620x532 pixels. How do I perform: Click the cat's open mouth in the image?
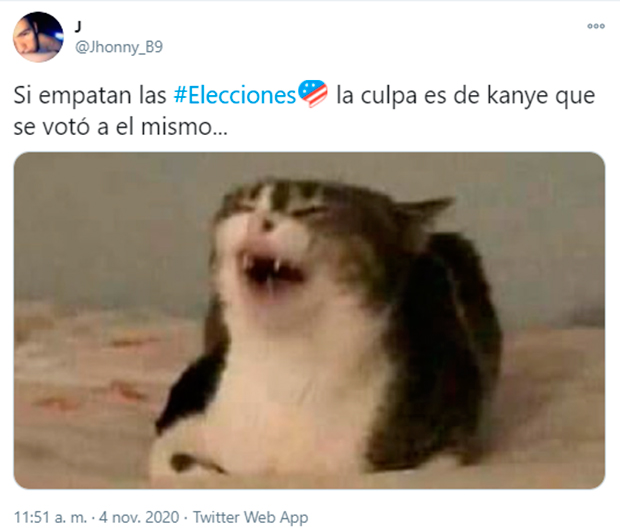[x=272, y=271]
